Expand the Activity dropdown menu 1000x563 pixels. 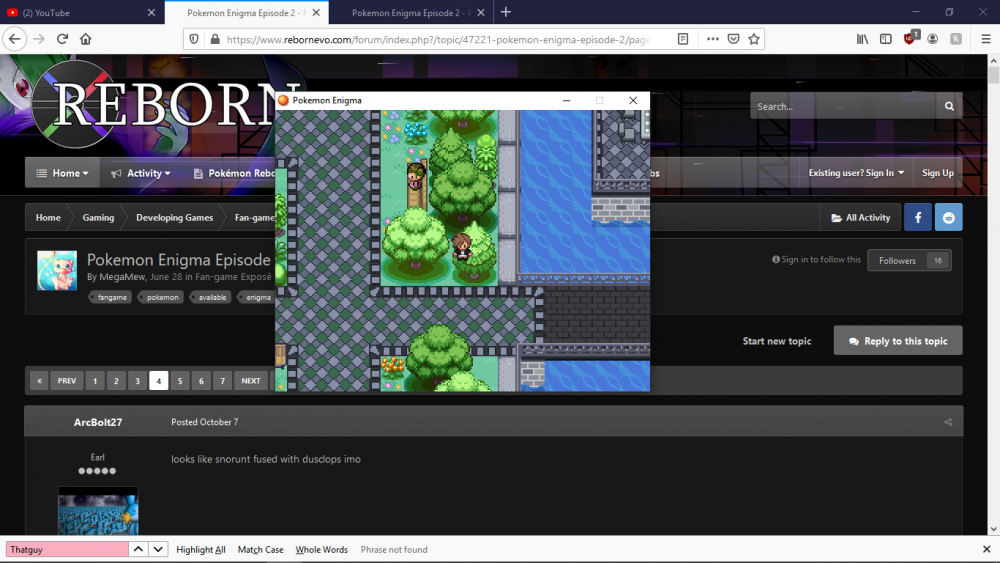point(141,173)
